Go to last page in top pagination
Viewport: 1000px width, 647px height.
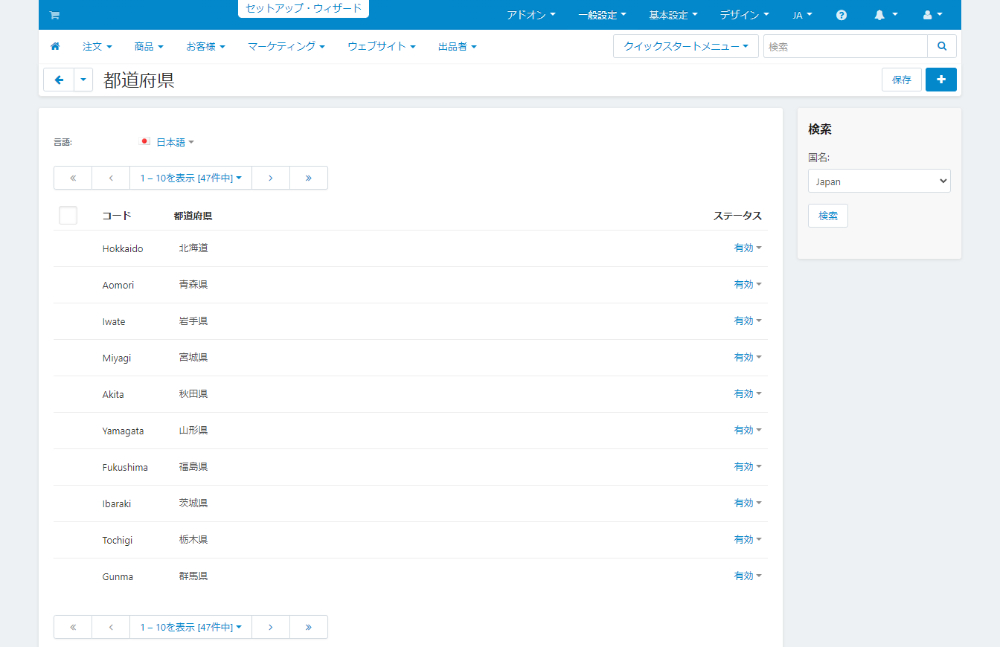(309, 178)
